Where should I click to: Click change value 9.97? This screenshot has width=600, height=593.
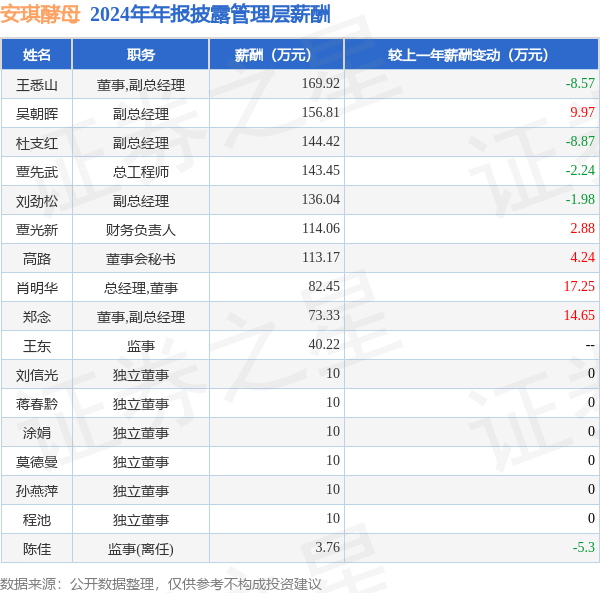click(x=582, y=112)
